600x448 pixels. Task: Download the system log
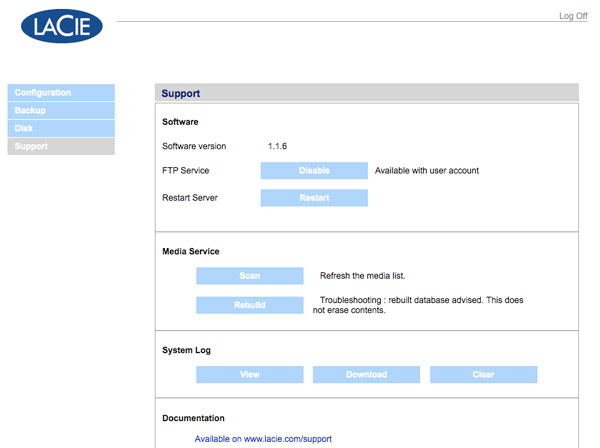click(x=366, y=375)
